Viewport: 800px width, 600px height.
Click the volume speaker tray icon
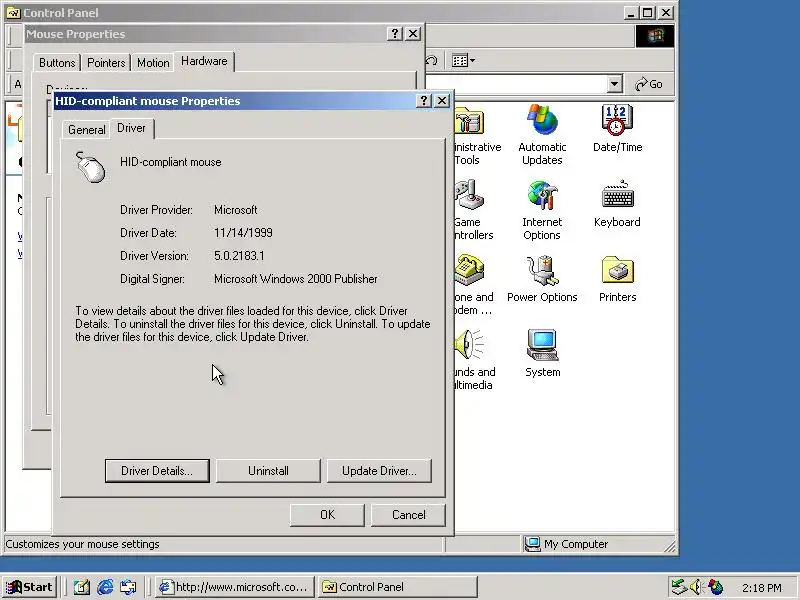pos(696,587)
